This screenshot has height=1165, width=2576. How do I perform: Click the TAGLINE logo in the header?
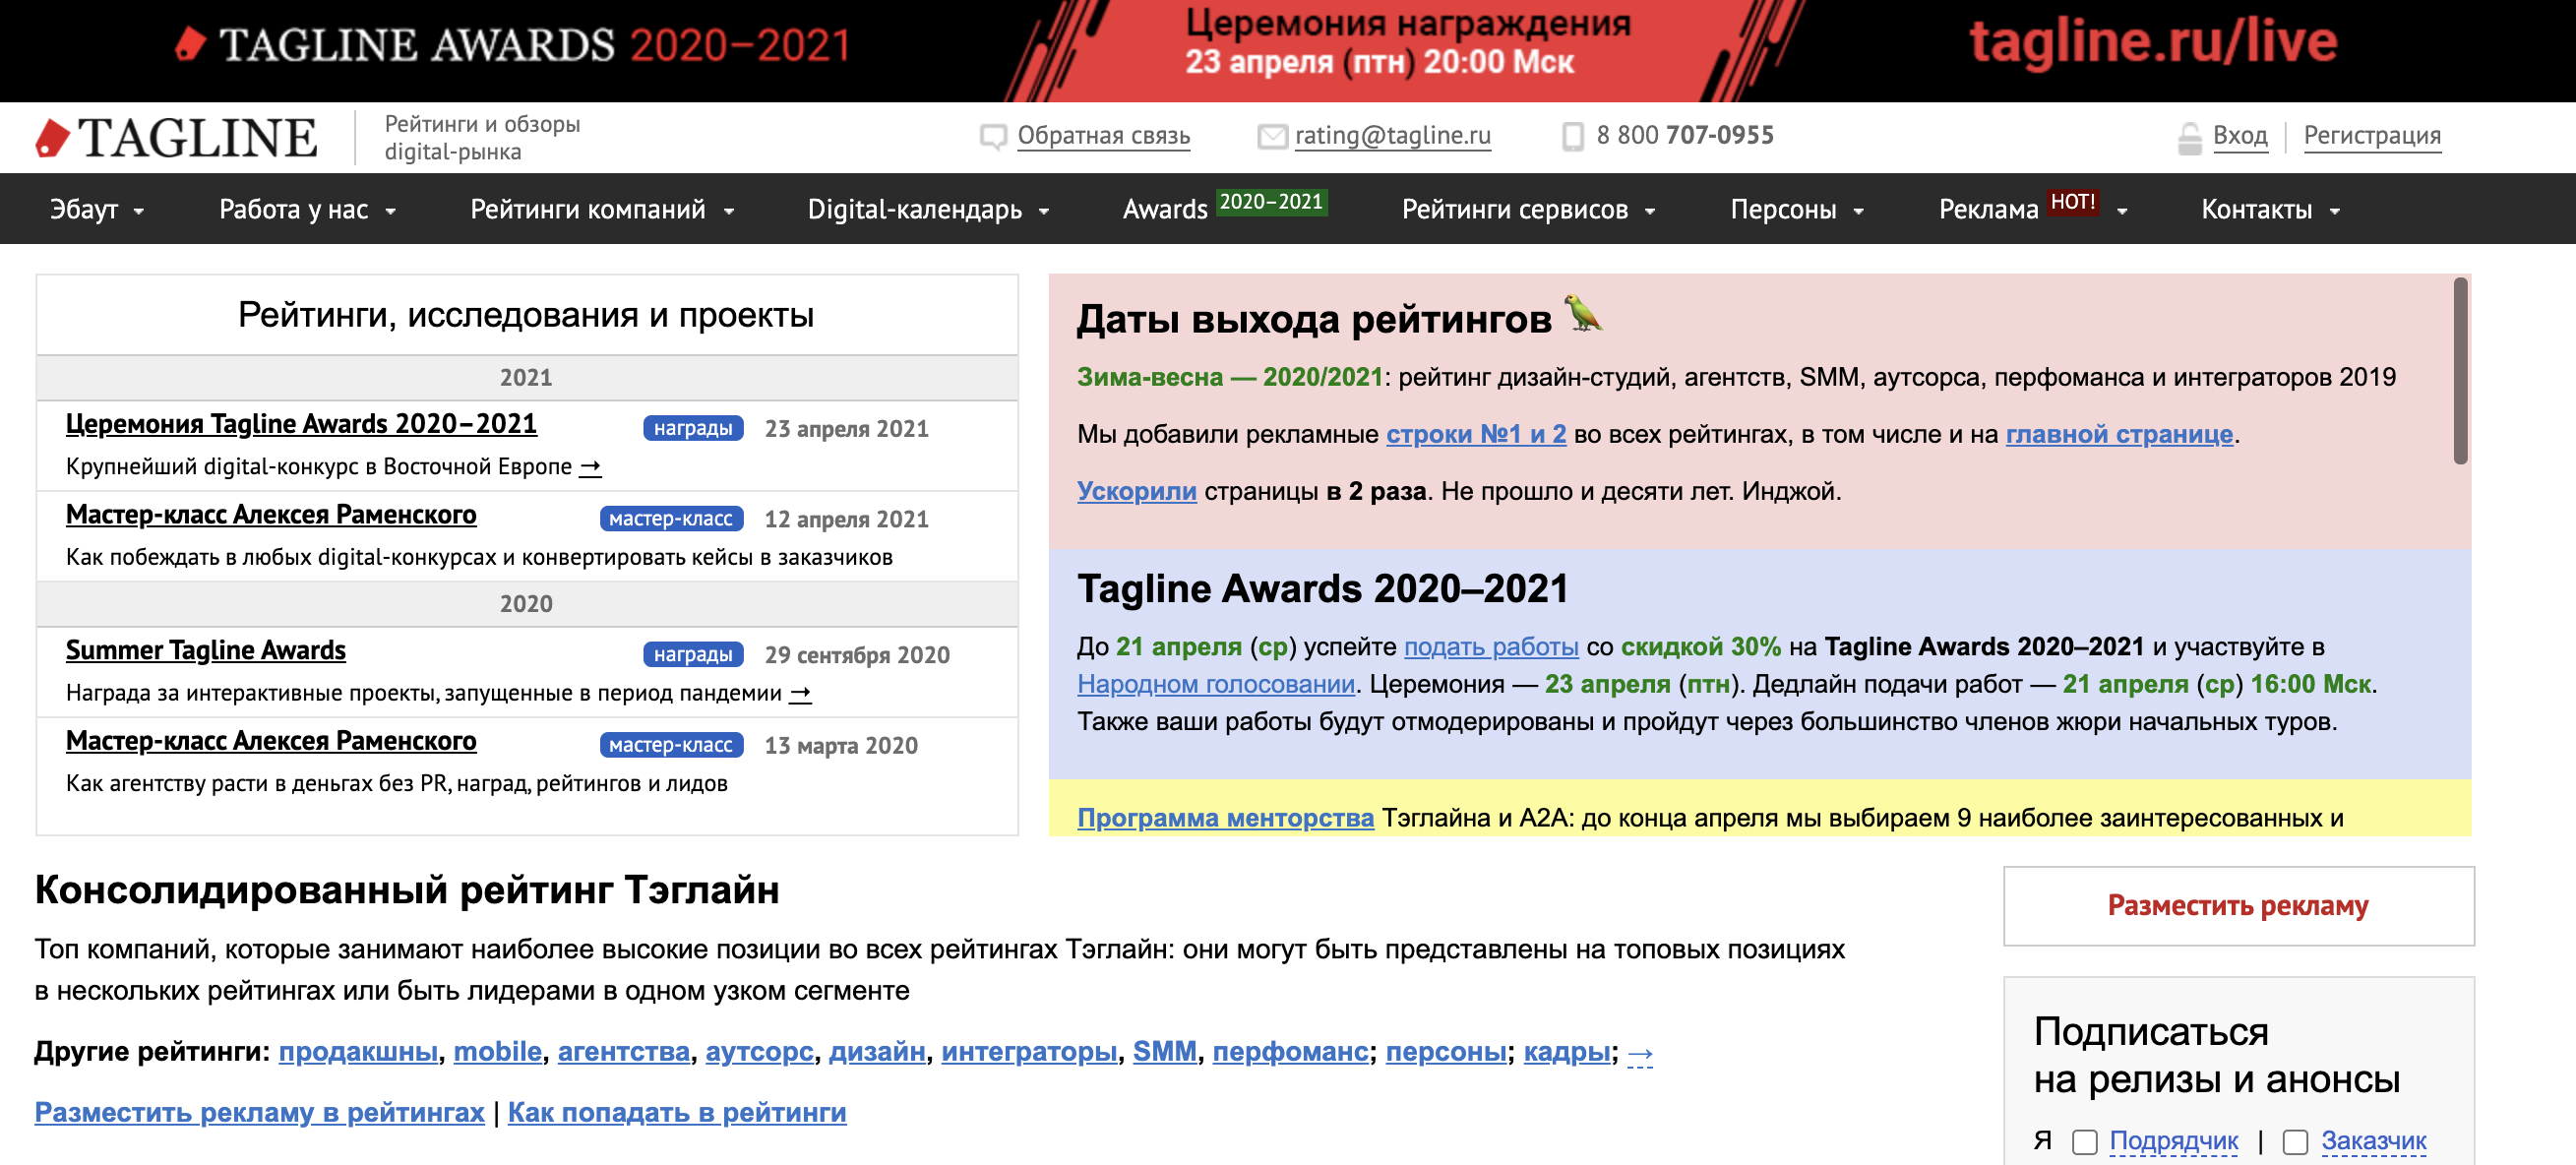tap(176, 138)
